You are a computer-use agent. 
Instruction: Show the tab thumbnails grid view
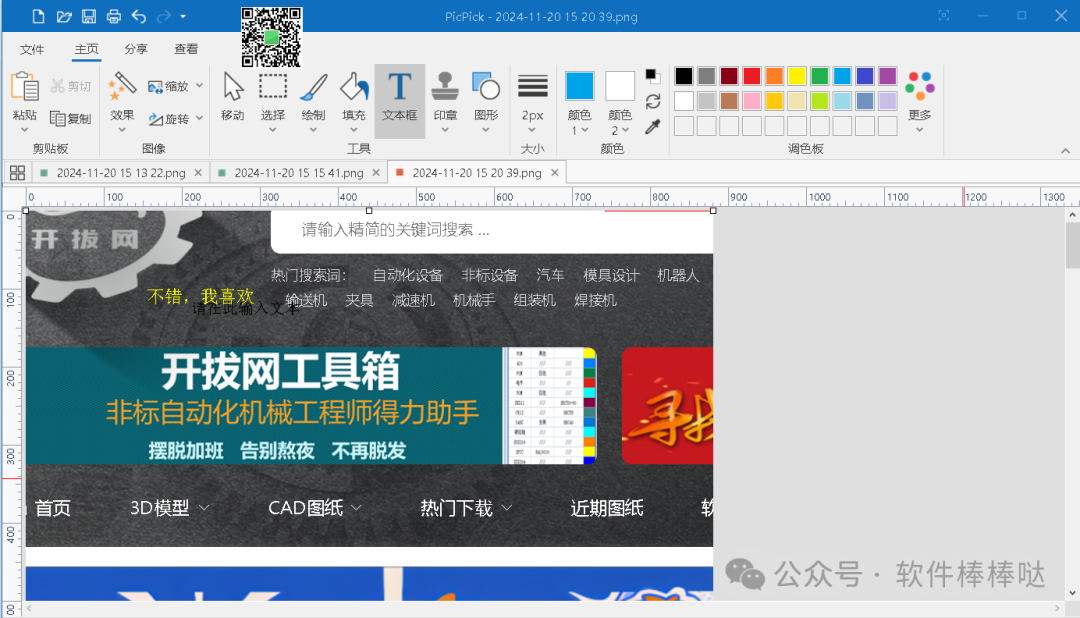point(17,172)
